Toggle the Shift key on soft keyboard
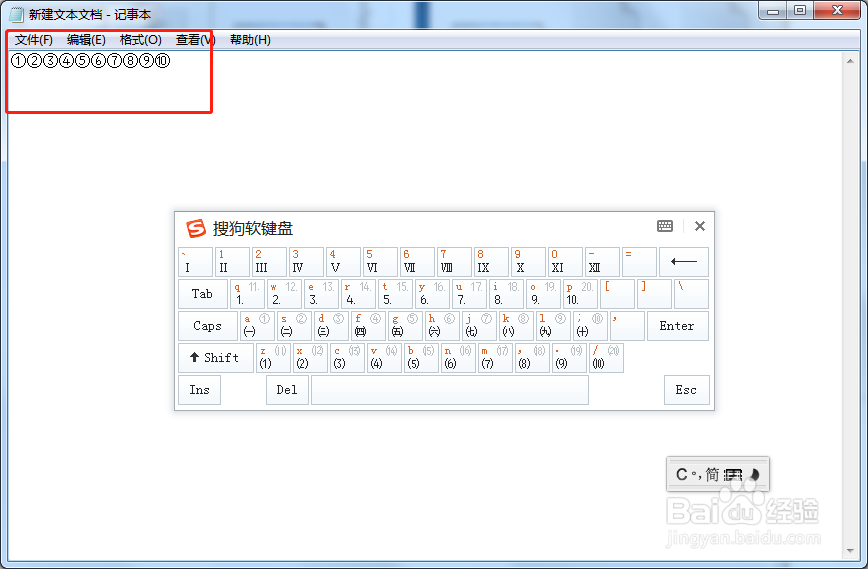The image size is (868, 569). (216, 358)
